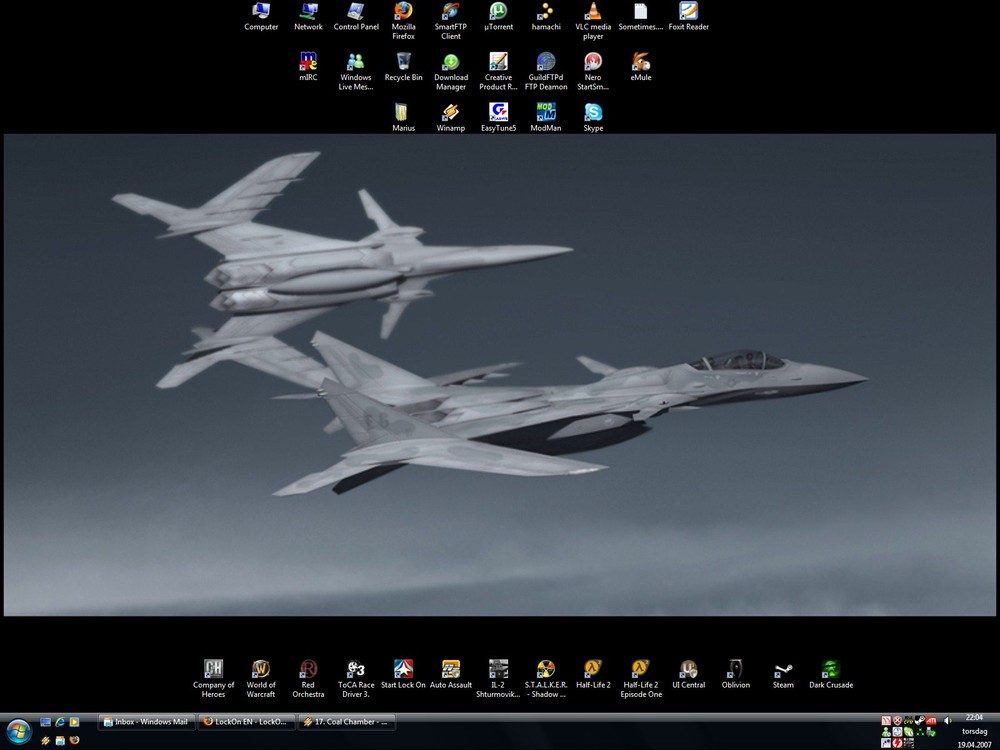
Task: Switch to the LockOn EN browser window
Action: click(x=243, y=721)
